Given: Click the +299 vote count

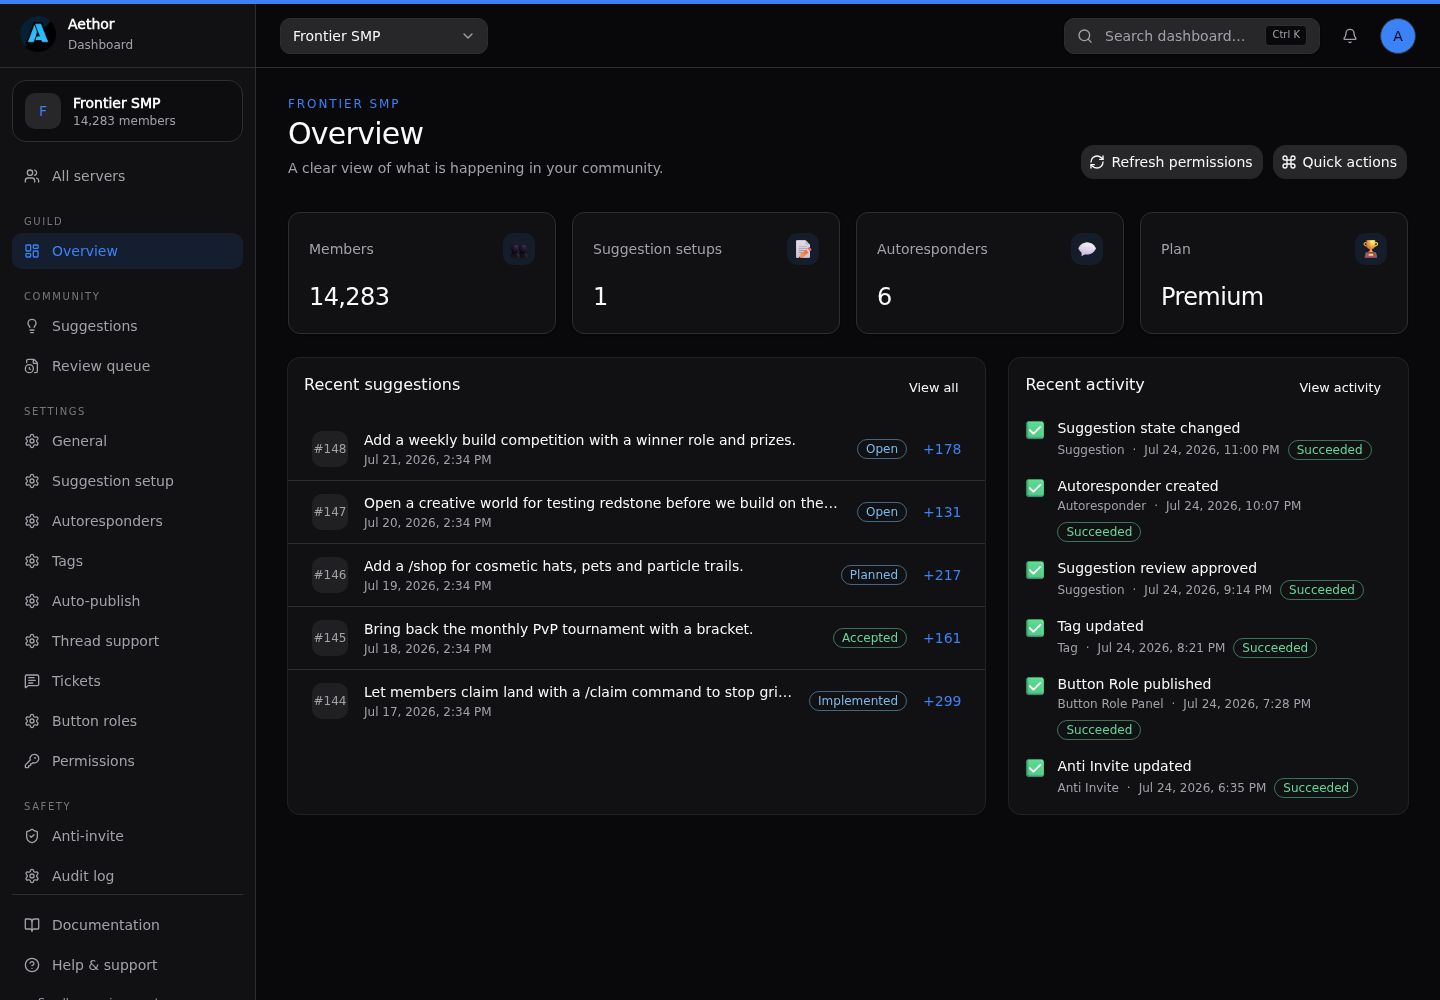Looking at the screenshot, I should [x=941, y=701].
